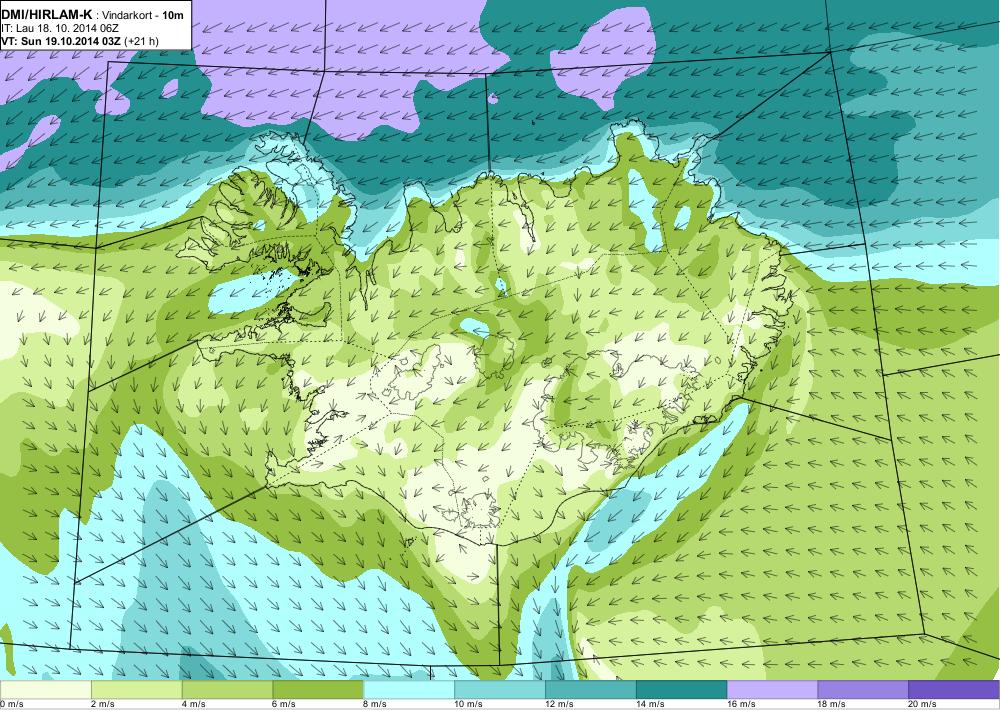Click the '2 m/s' legend label
This screenshot has width=1000, height=710.
105,704
